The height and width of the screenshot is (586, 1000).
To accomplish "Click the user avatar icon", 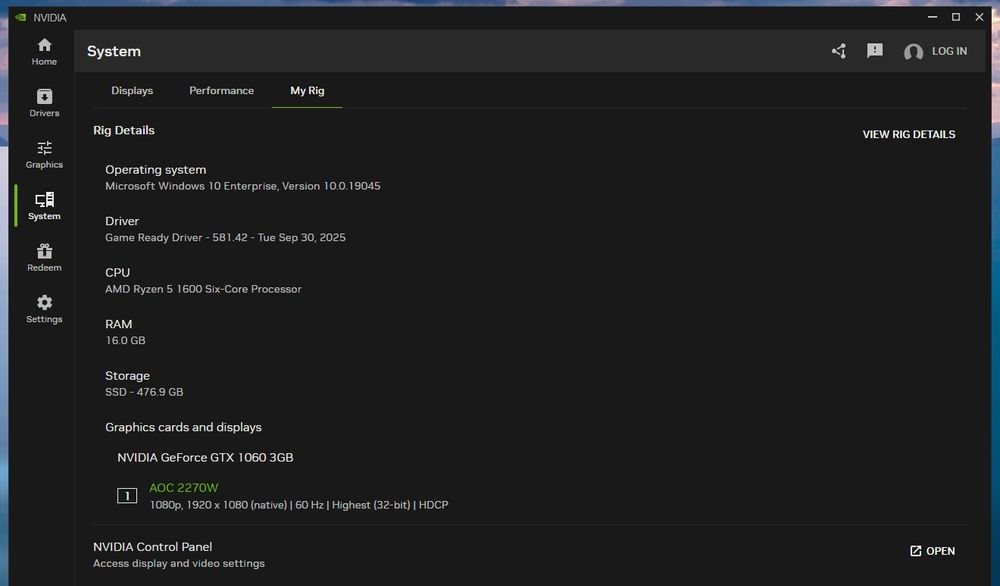I will (x=913, y=52).
